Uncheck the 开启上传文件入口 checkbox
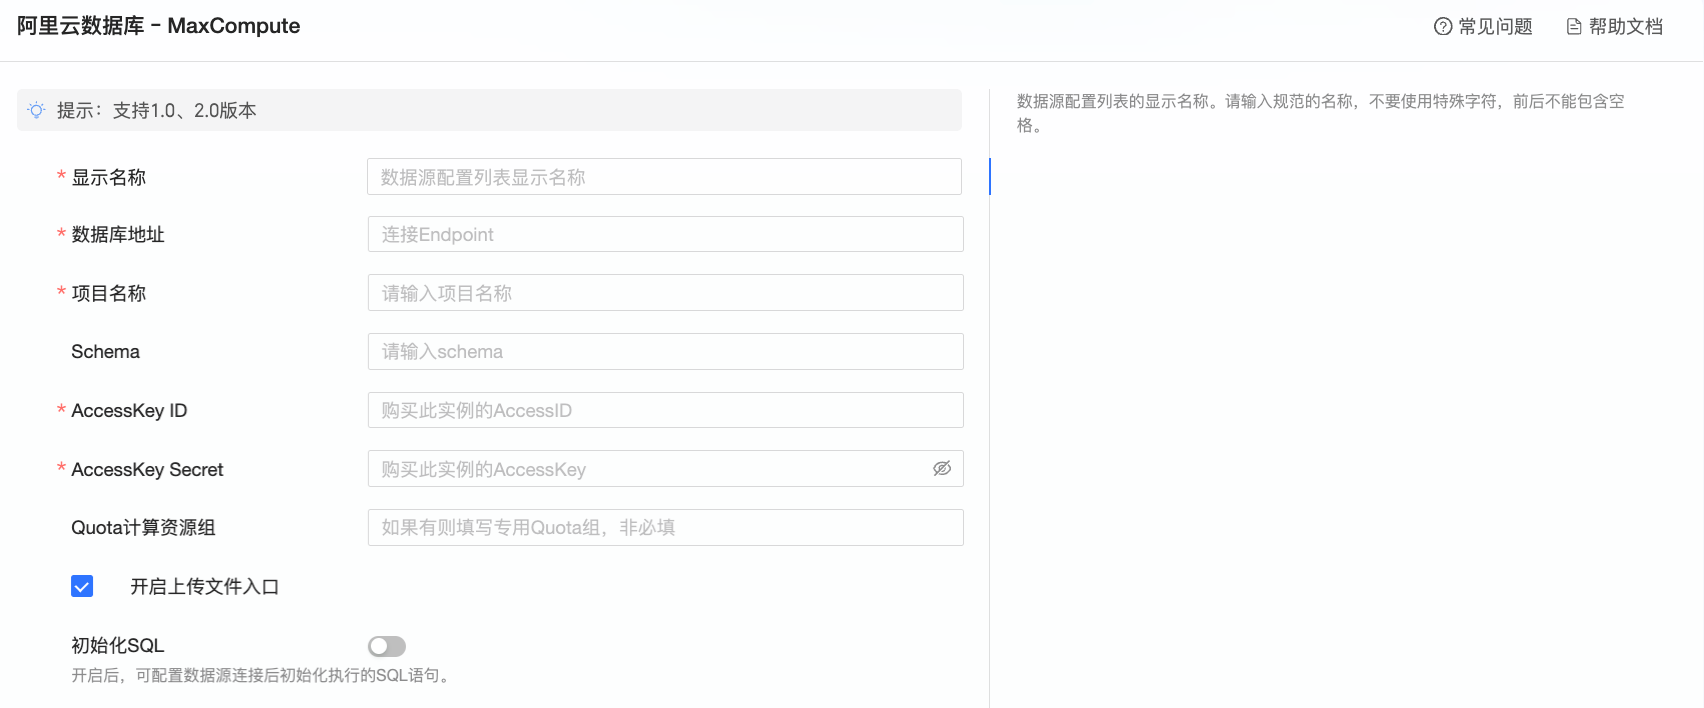Screen dimensions: 1704x708 point(82,586)
